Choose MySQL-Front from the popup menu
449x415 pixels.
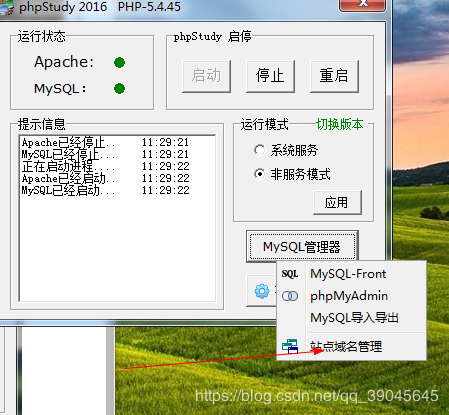pyautogui.click(x=351, y=274)
